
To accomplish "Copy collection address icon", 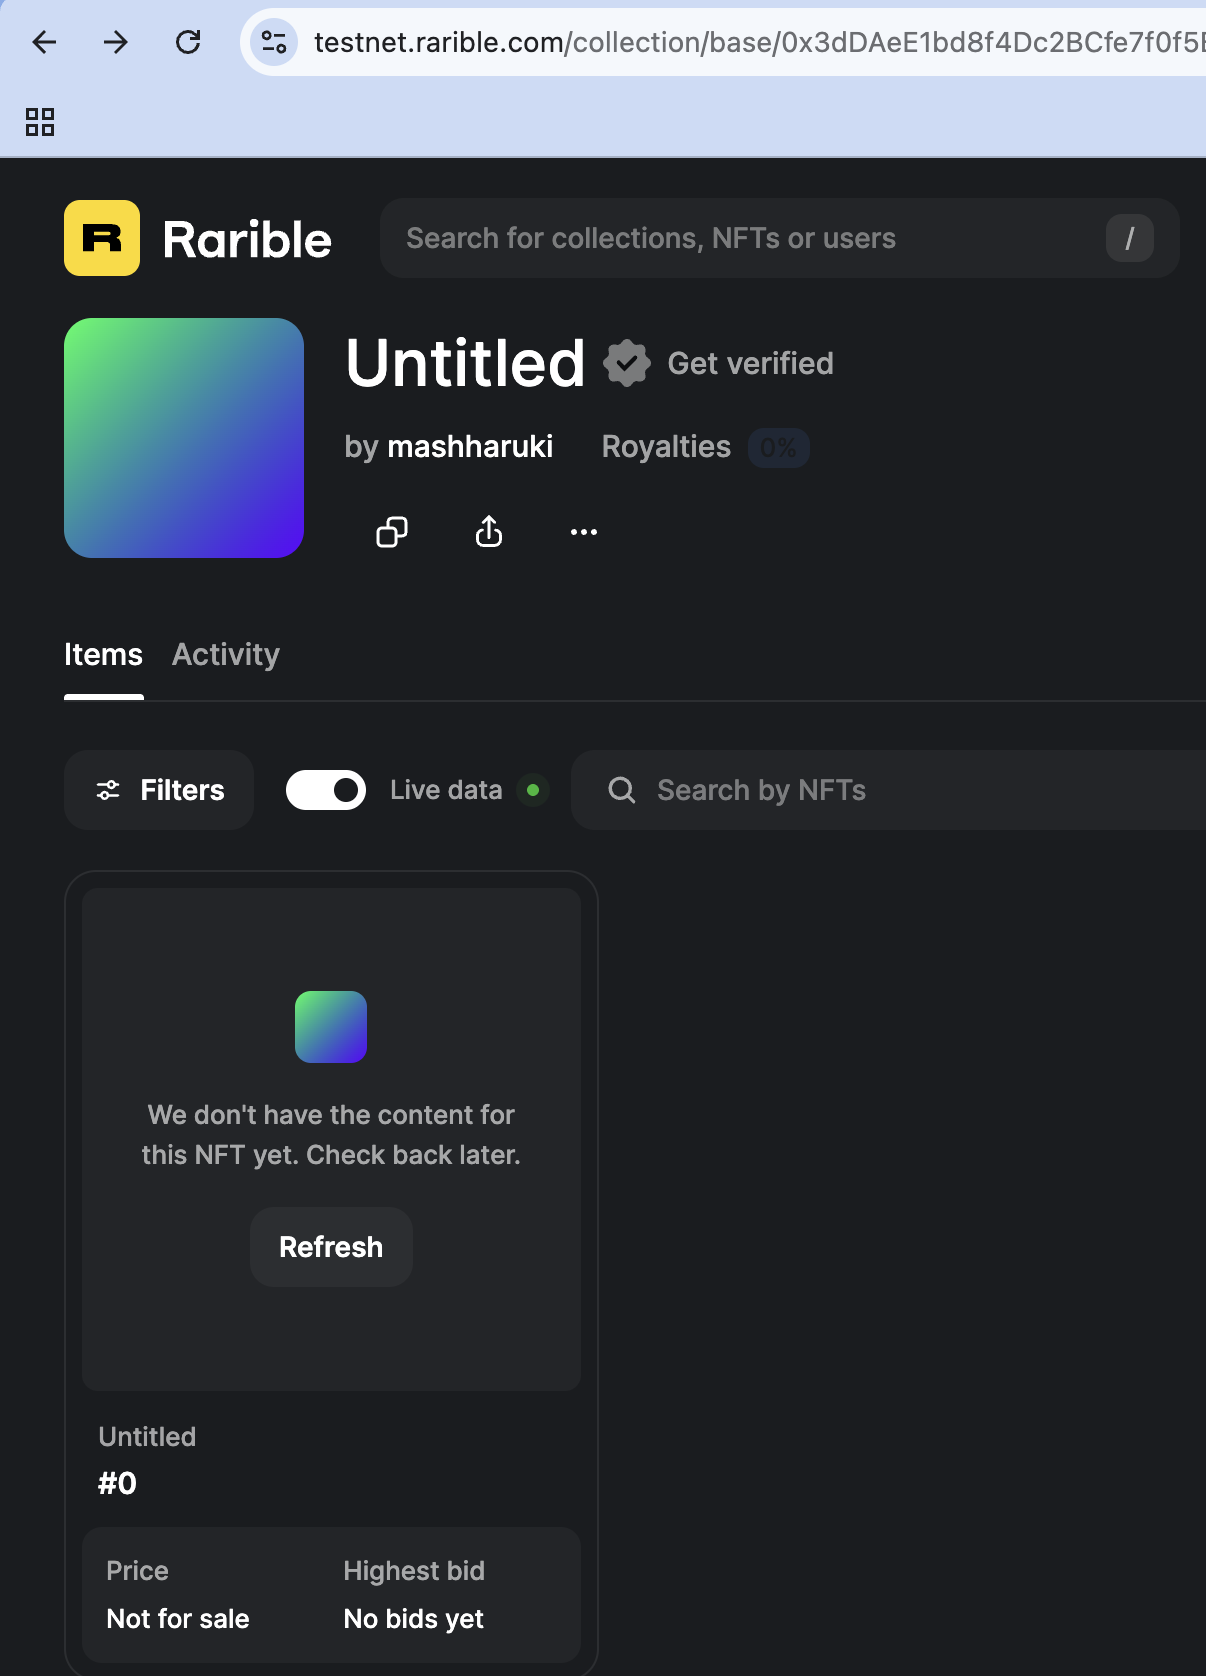I will (391, 532).
